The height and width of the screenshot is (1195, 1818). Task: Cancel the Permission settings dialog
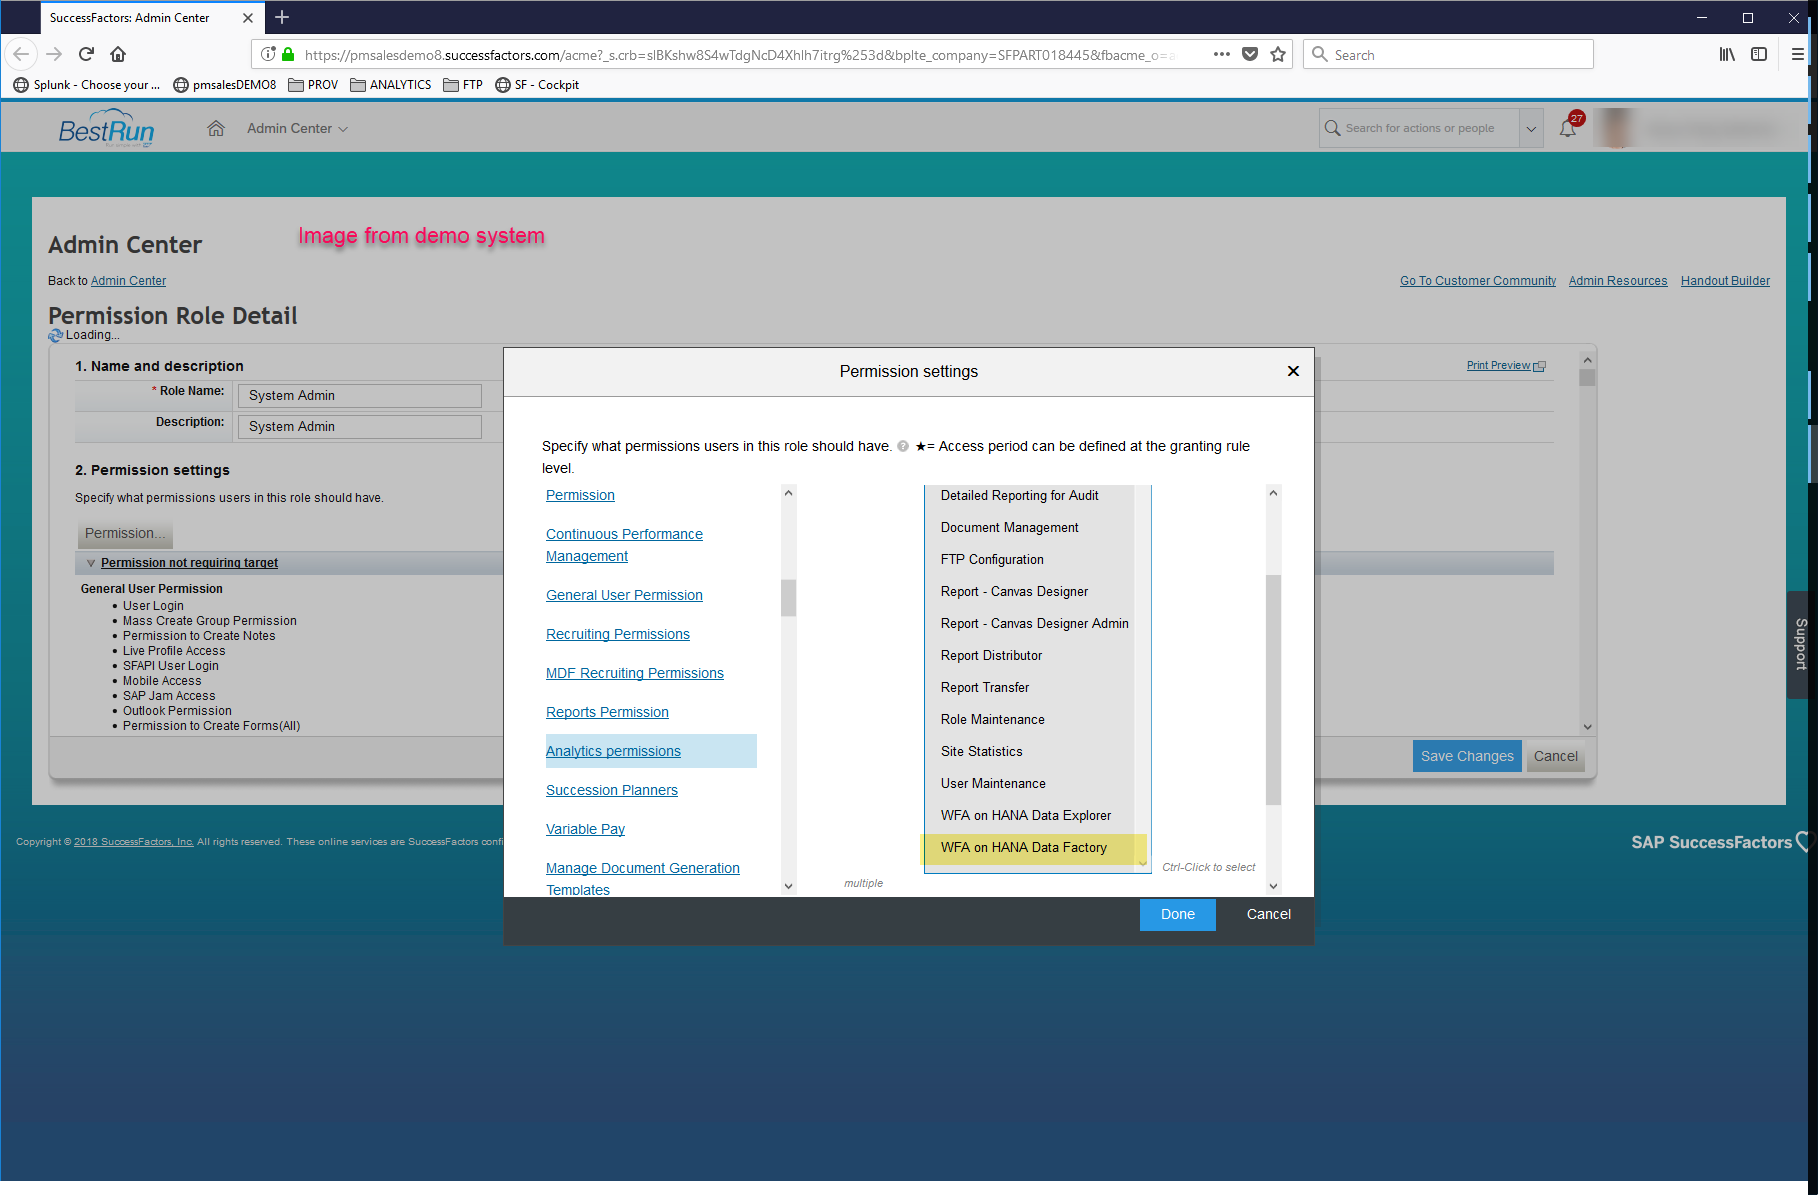pos(1268,914)
